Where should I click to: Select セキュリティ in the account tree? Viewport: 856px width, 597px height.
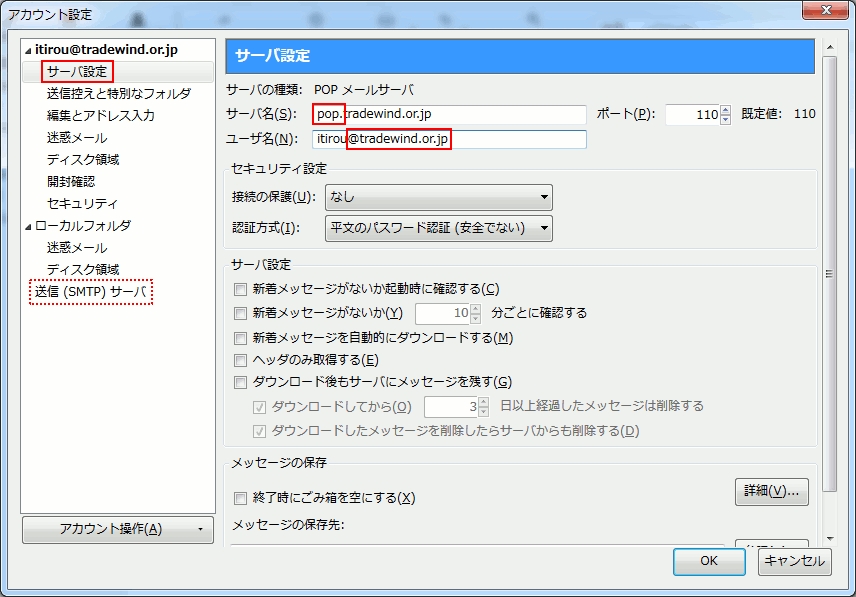pos(82,204)
